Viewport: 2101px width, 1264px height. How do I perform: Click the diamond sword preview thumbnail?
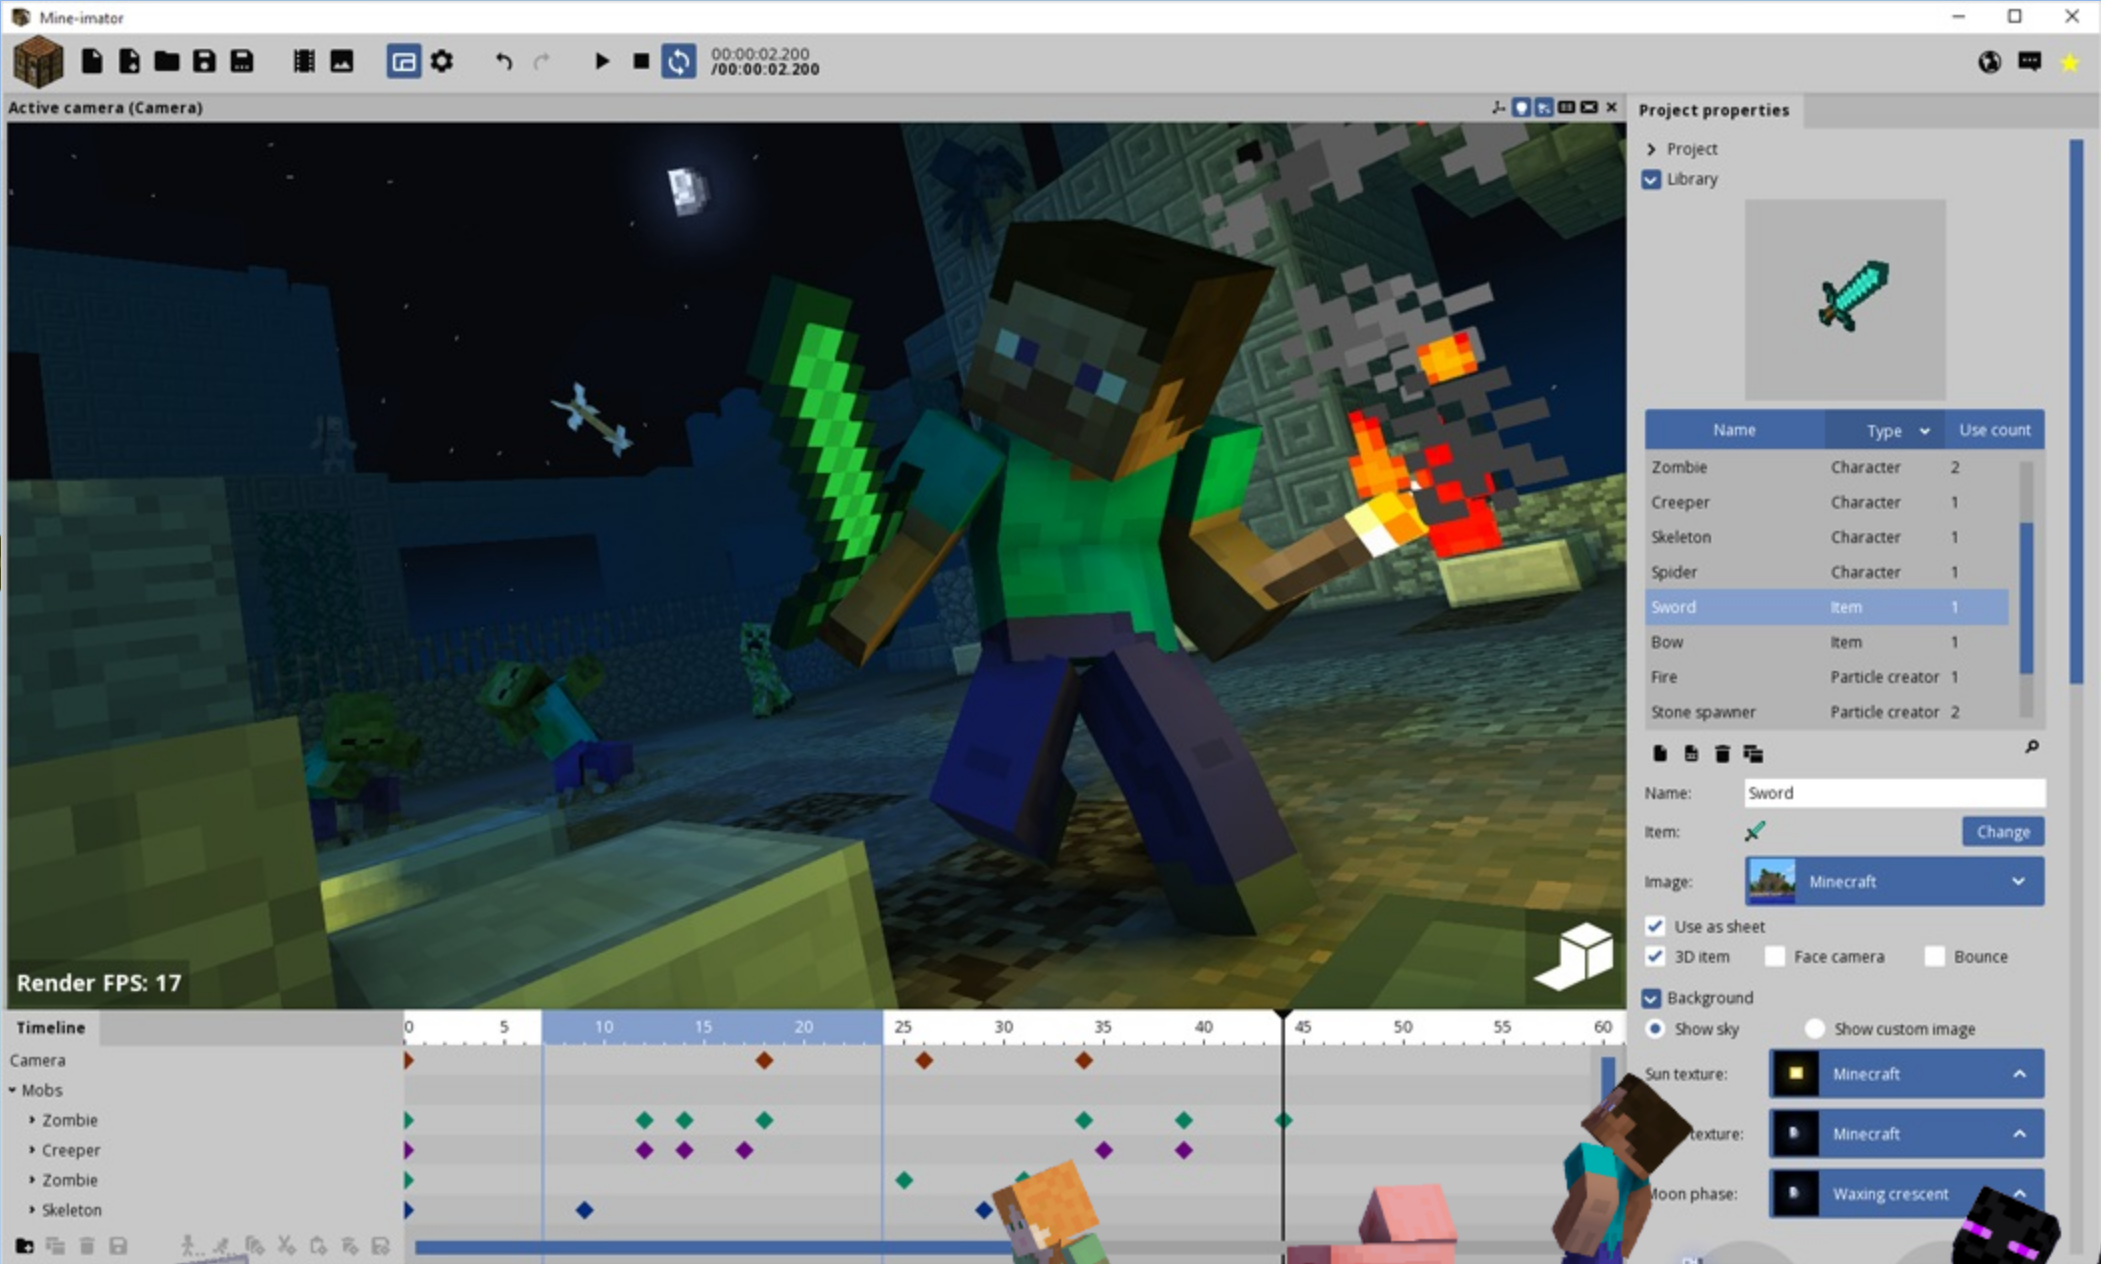tap(1845, 299)
